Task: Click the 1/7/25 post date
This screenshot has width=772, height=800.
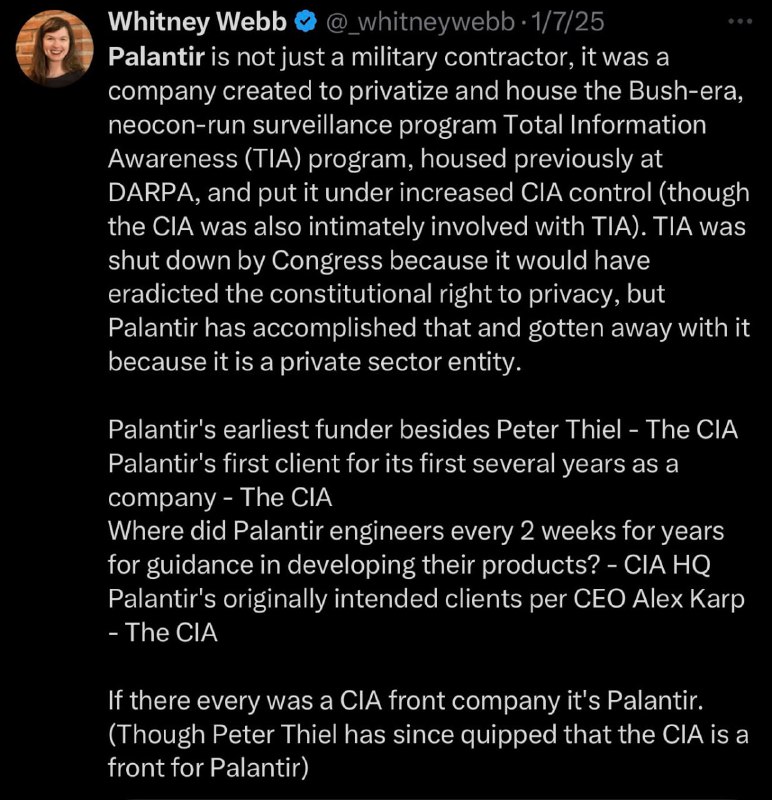Action: 567,22
